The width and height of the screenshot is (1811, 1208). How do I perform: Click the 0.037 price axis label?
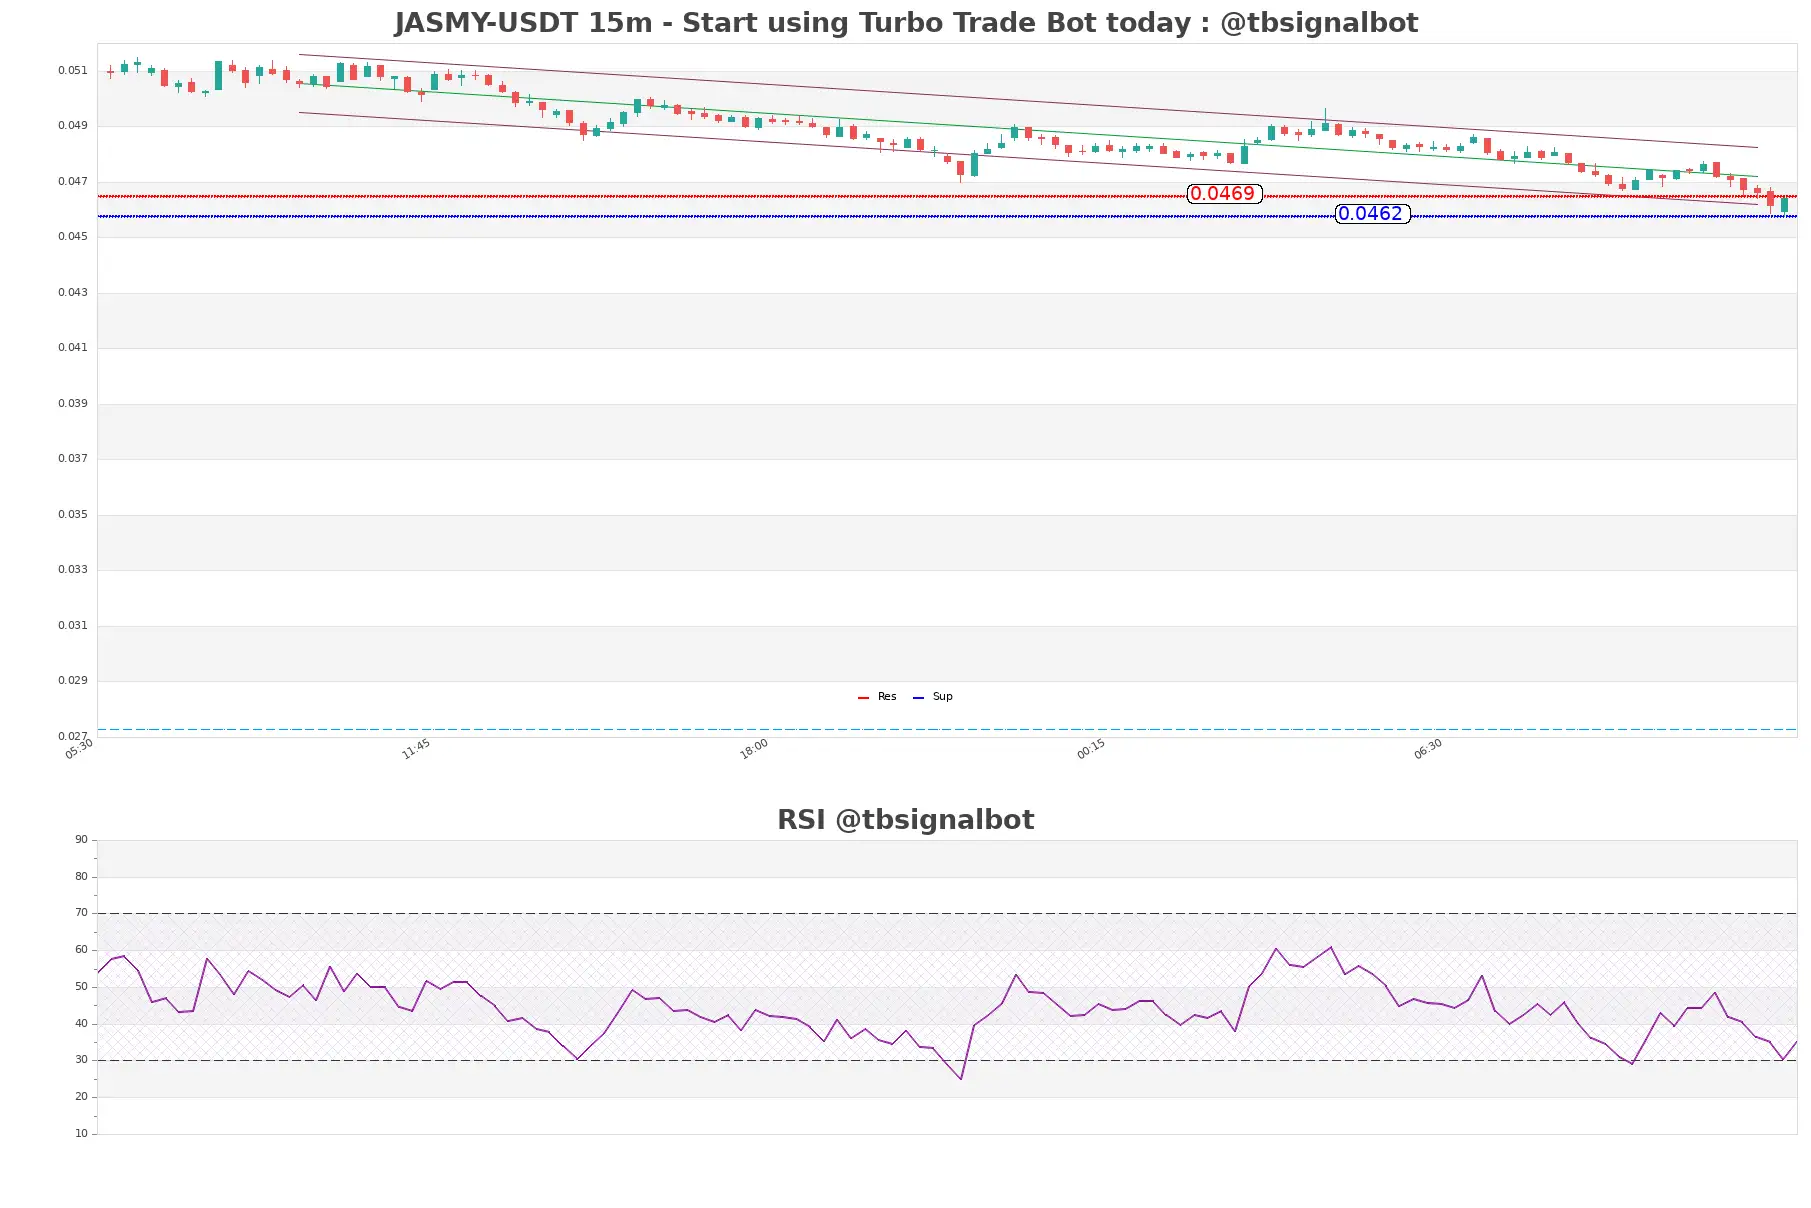tap(72, 459)
